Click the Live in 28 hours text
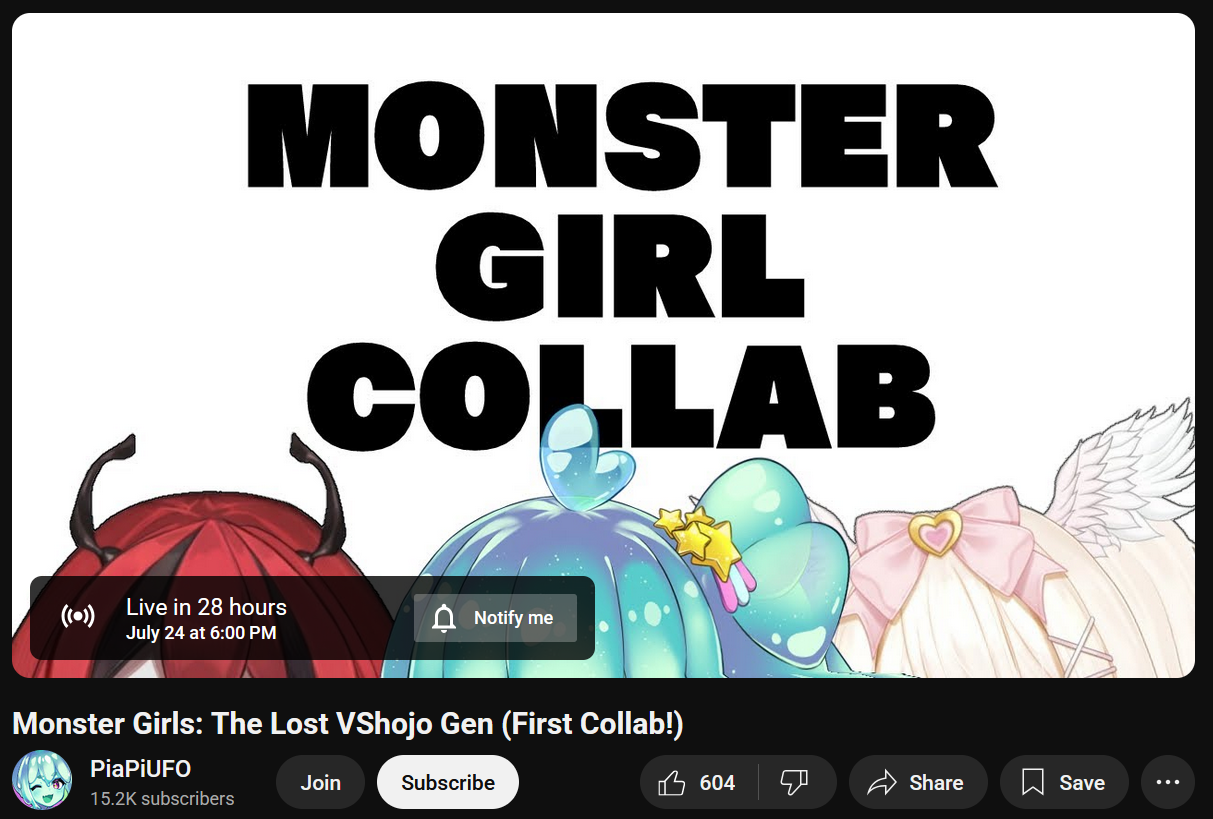 point(206,607)
